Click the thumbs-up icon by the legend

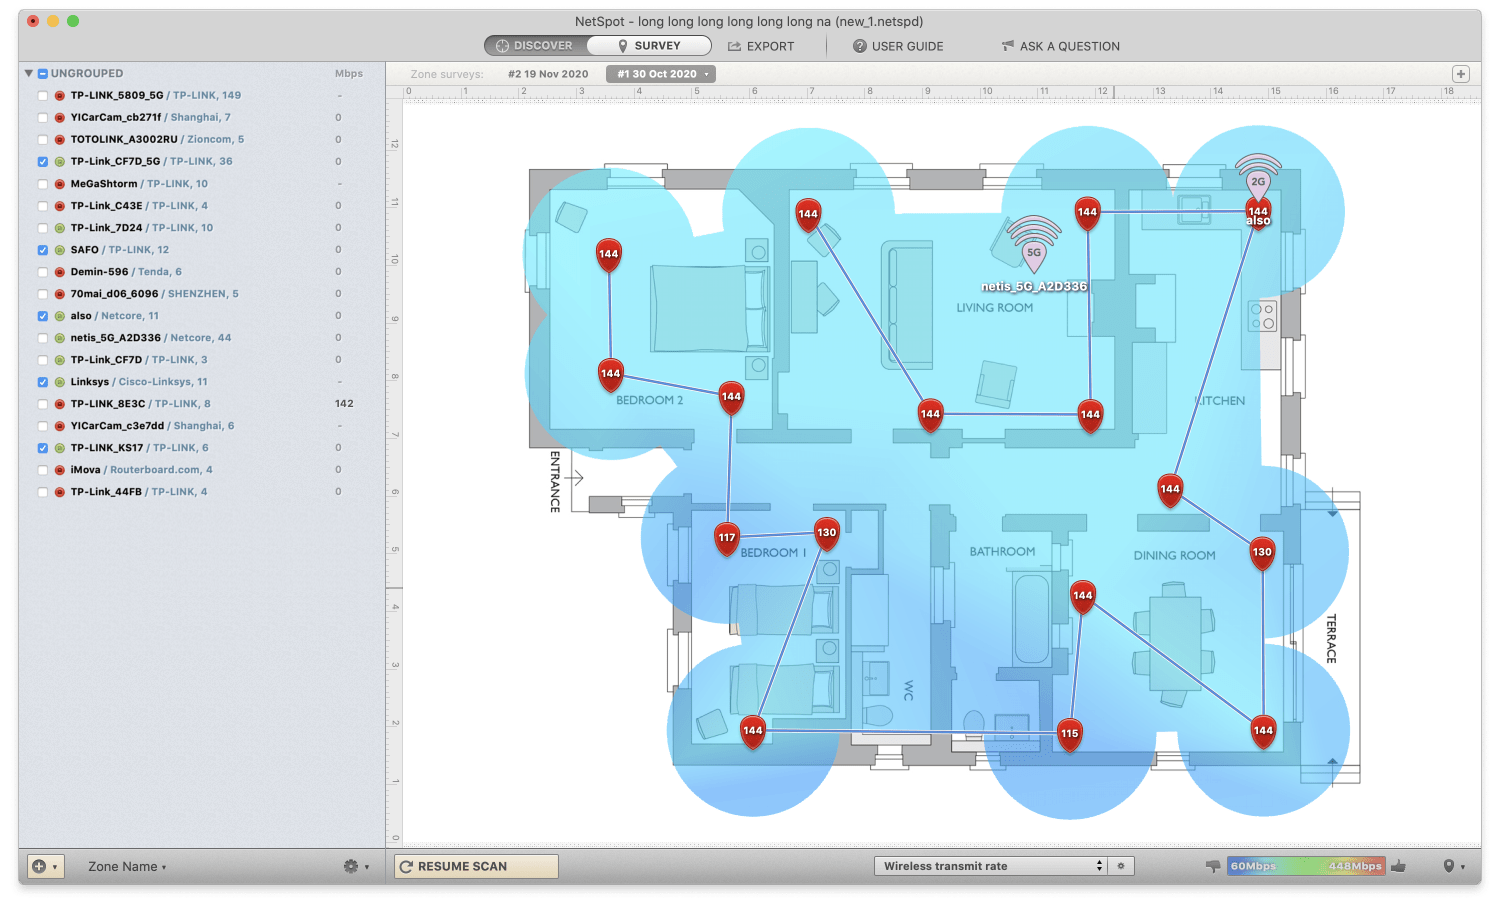1399,866
